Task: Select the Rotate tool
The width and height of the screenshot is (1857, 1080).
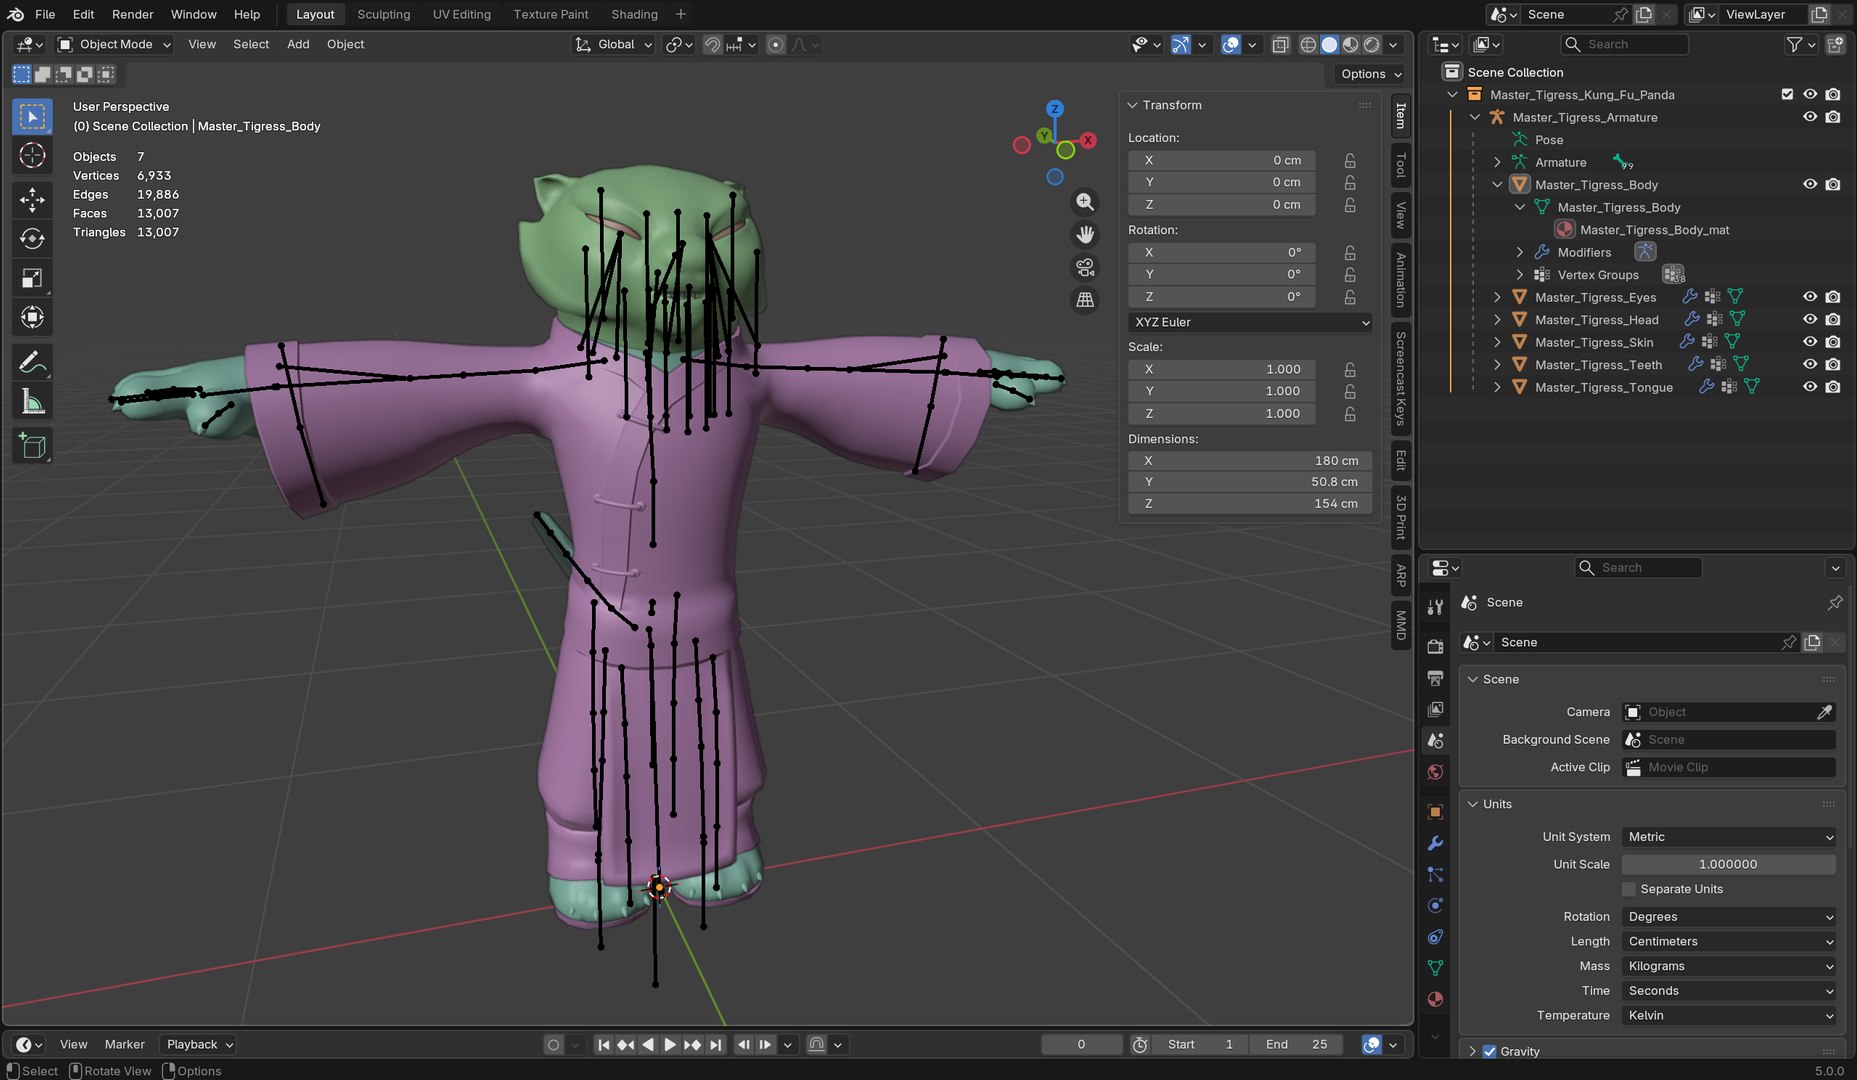Action: [32, 239]
